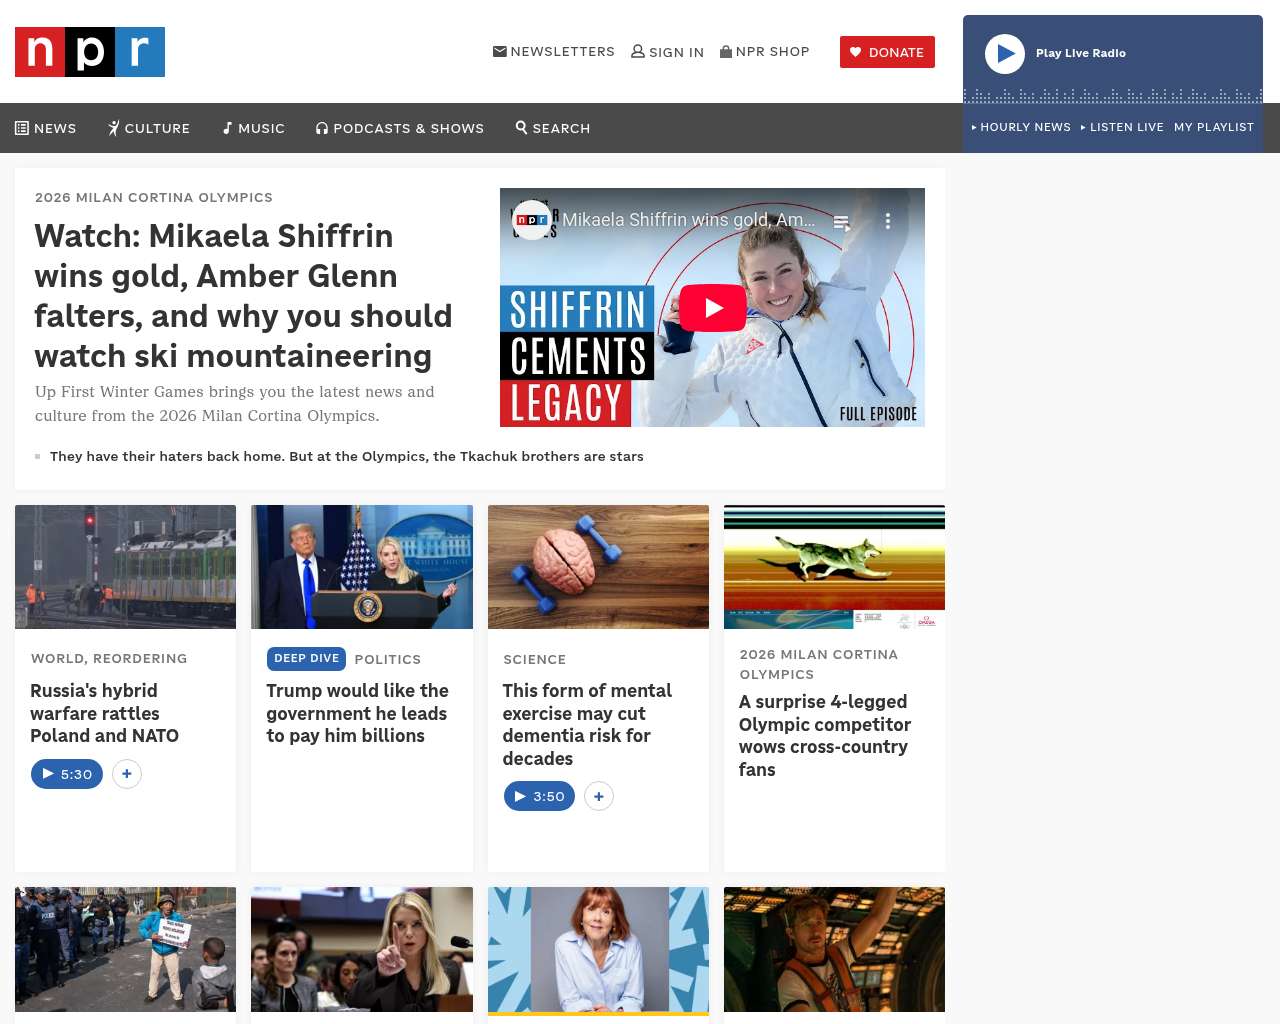Play the 3:50 dementia audio story
The image size is (1280, 1024).
(x=539, y=797)
